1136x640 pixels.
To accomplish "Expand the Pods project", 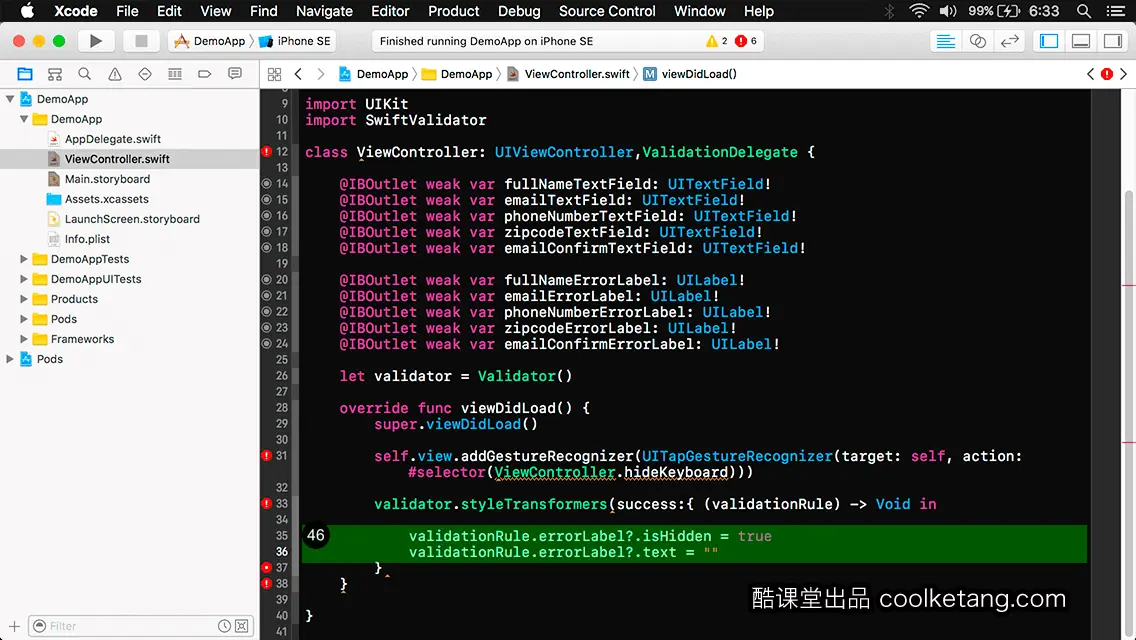I will [x=10, y=359].
